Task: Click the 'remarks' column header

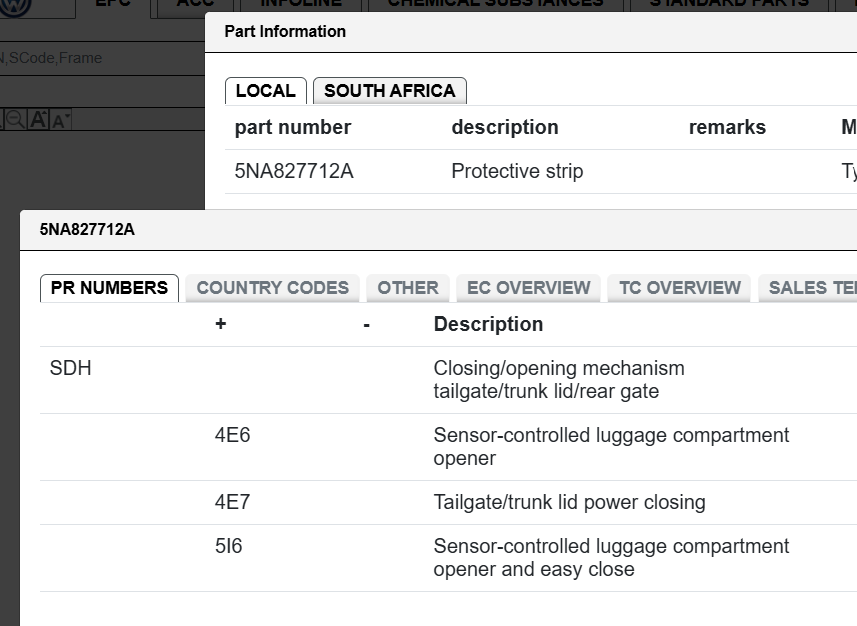Action: pyautogui.click(x=727, y=127)
